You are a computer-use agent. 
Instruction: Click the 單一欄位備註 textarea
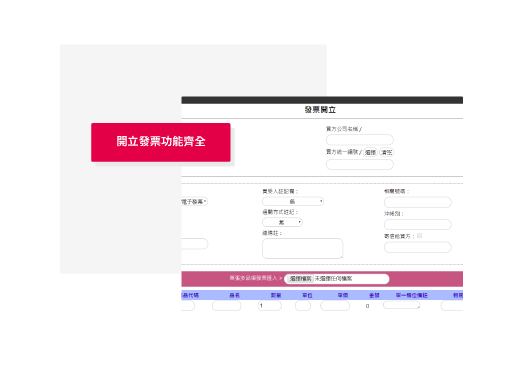point(402,305)
